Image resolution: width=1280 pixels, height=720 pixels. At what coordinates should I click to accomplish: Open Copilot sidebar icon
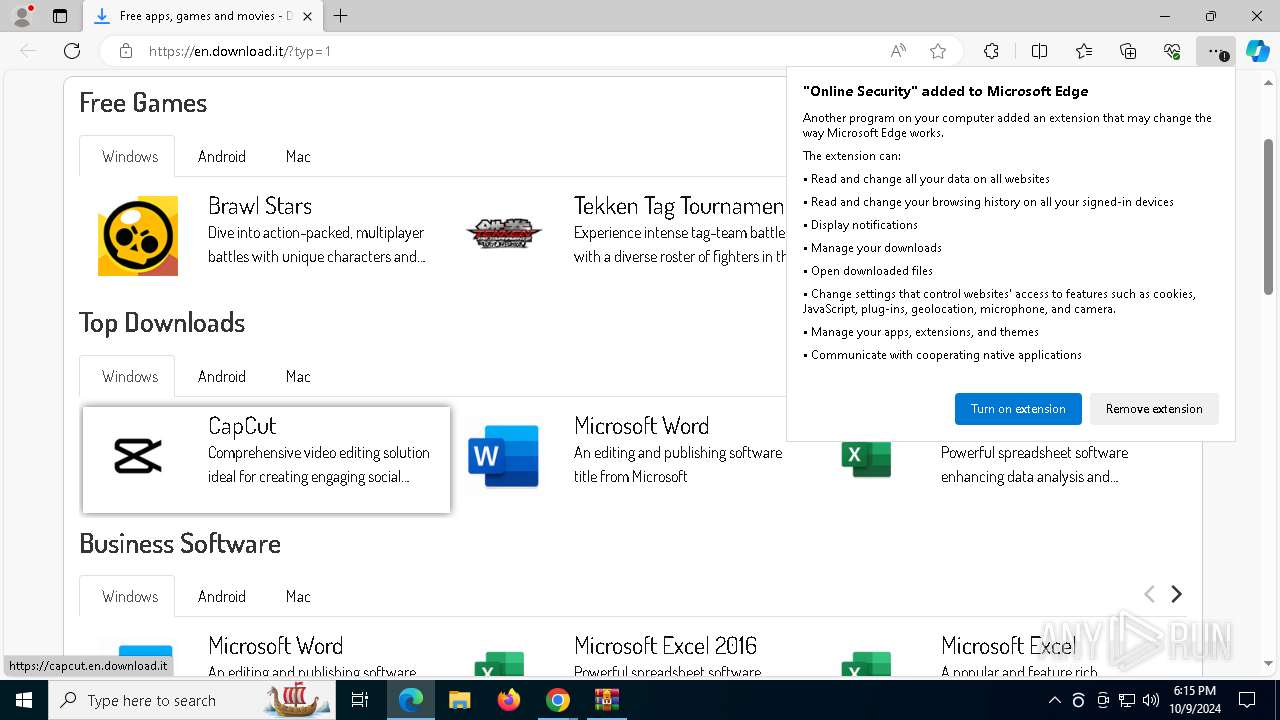[1257, 51]
